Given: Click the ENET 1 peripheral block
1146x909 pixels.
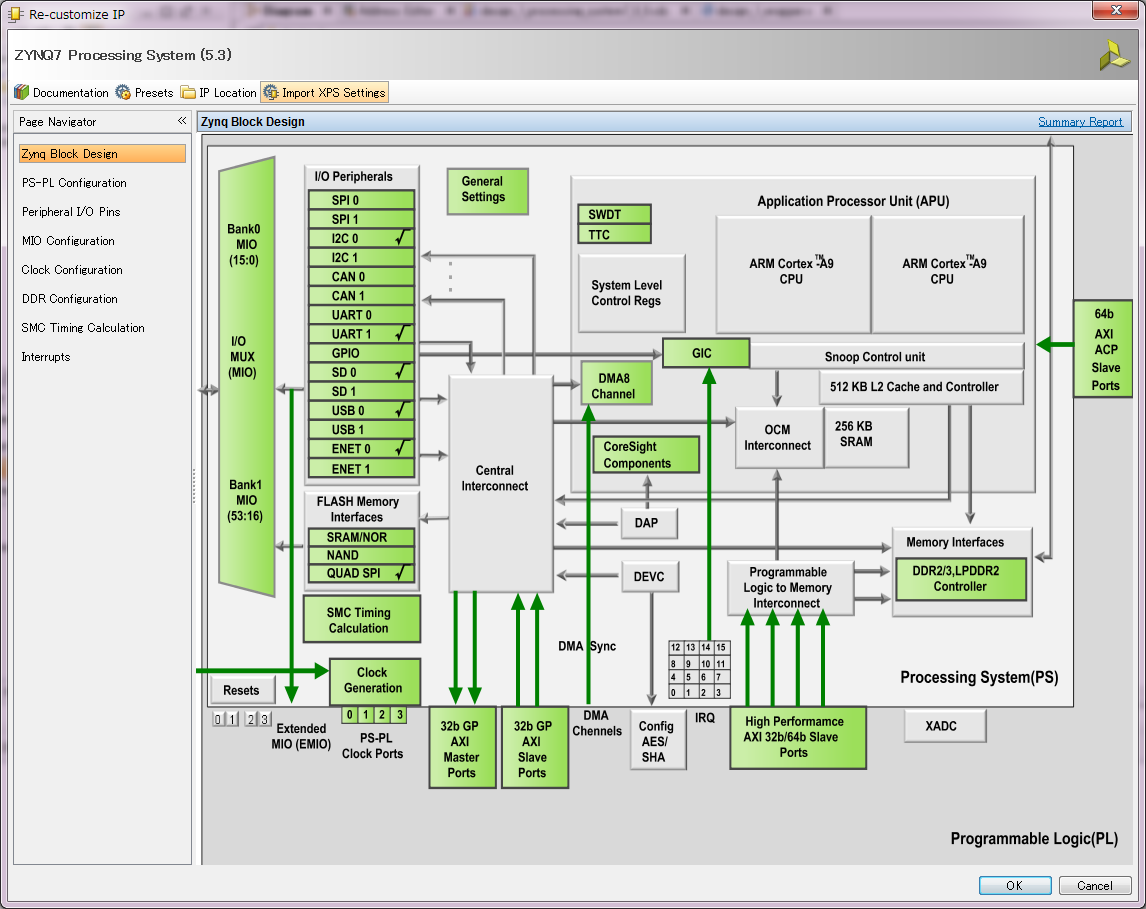Looking at the screenshot, I should tap(361, 468).
